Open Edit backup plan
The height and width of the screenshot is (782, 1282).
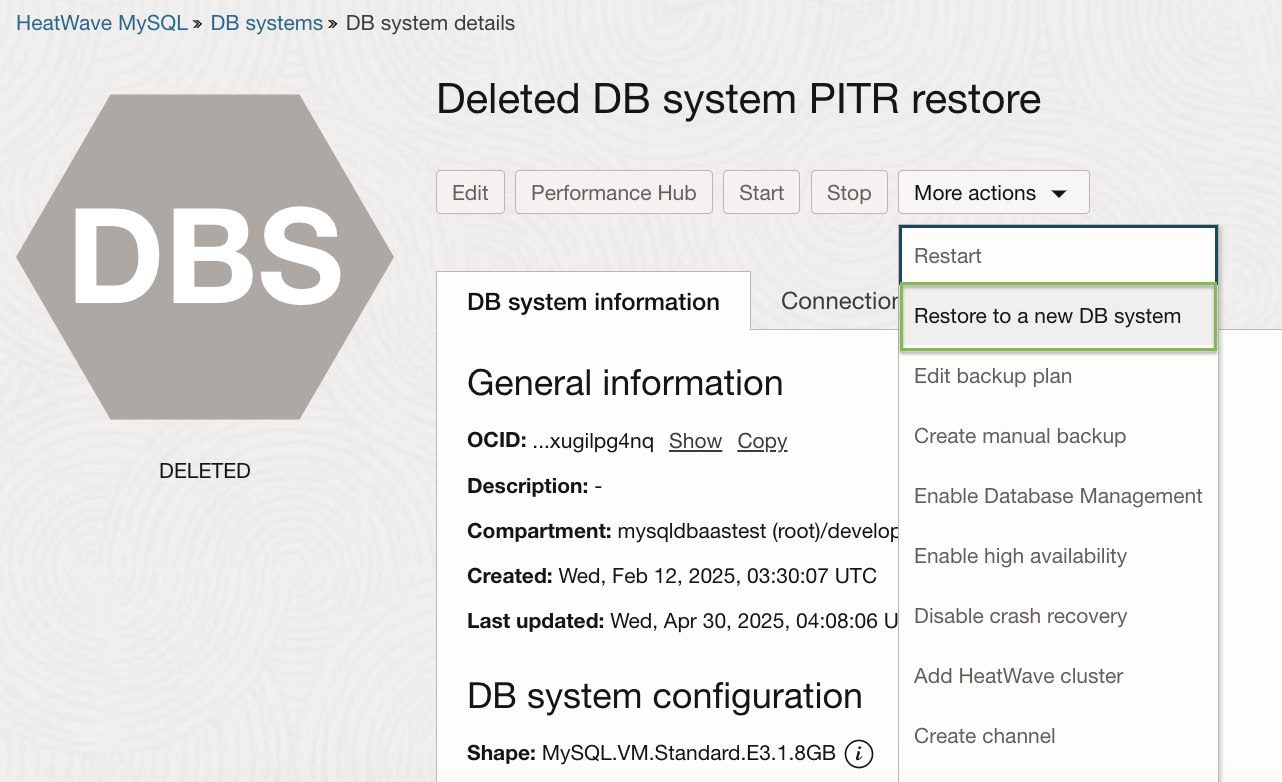click(x=992, y=376)
